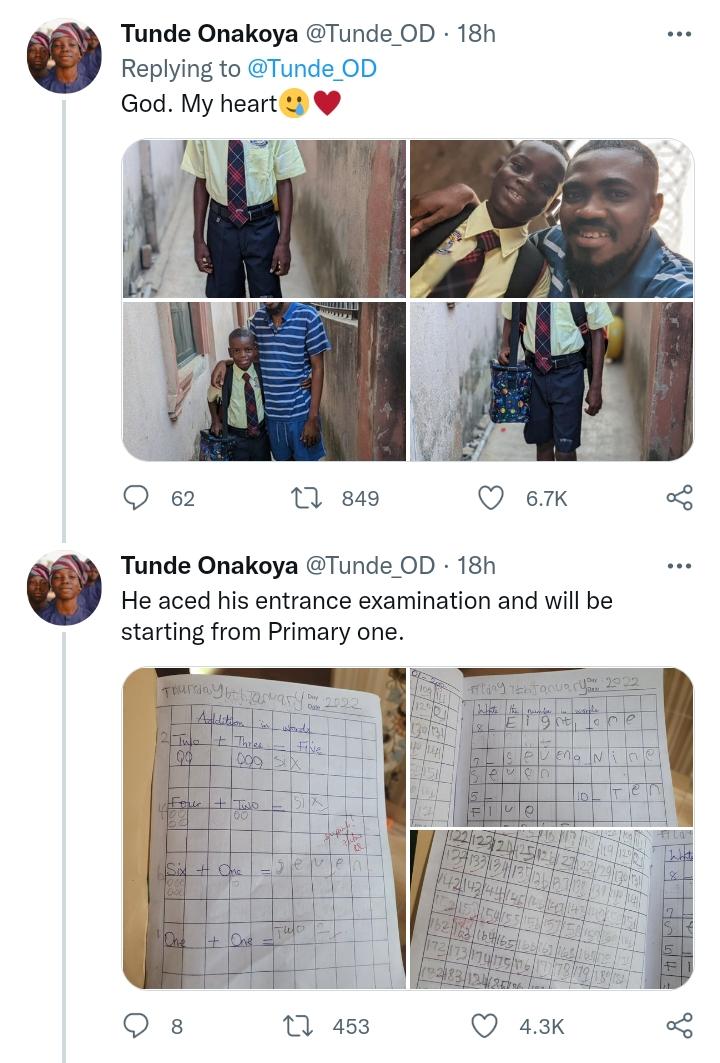Open the 'Addition in words' notebook photo
The image size is (720, 1063).
pos(264,828)
